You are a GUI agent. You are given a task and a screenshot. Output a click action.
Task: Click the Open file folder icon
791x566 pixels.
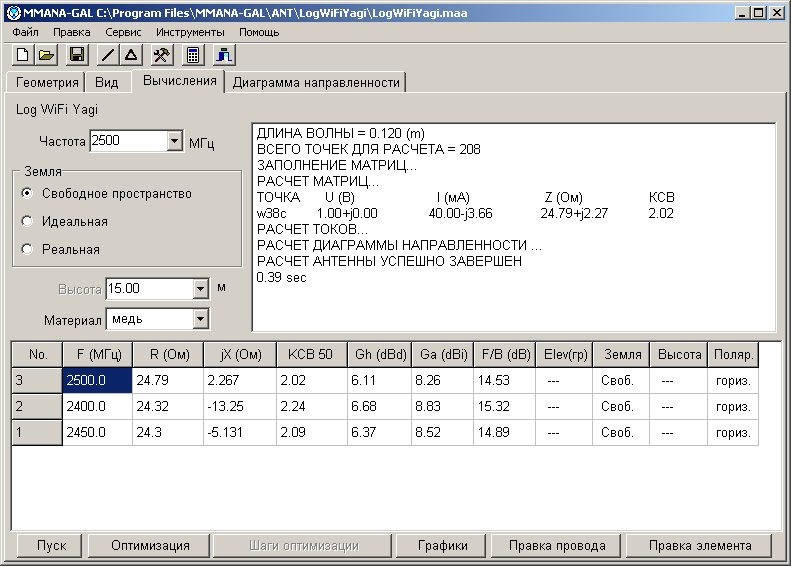click(x=46, y=55)
